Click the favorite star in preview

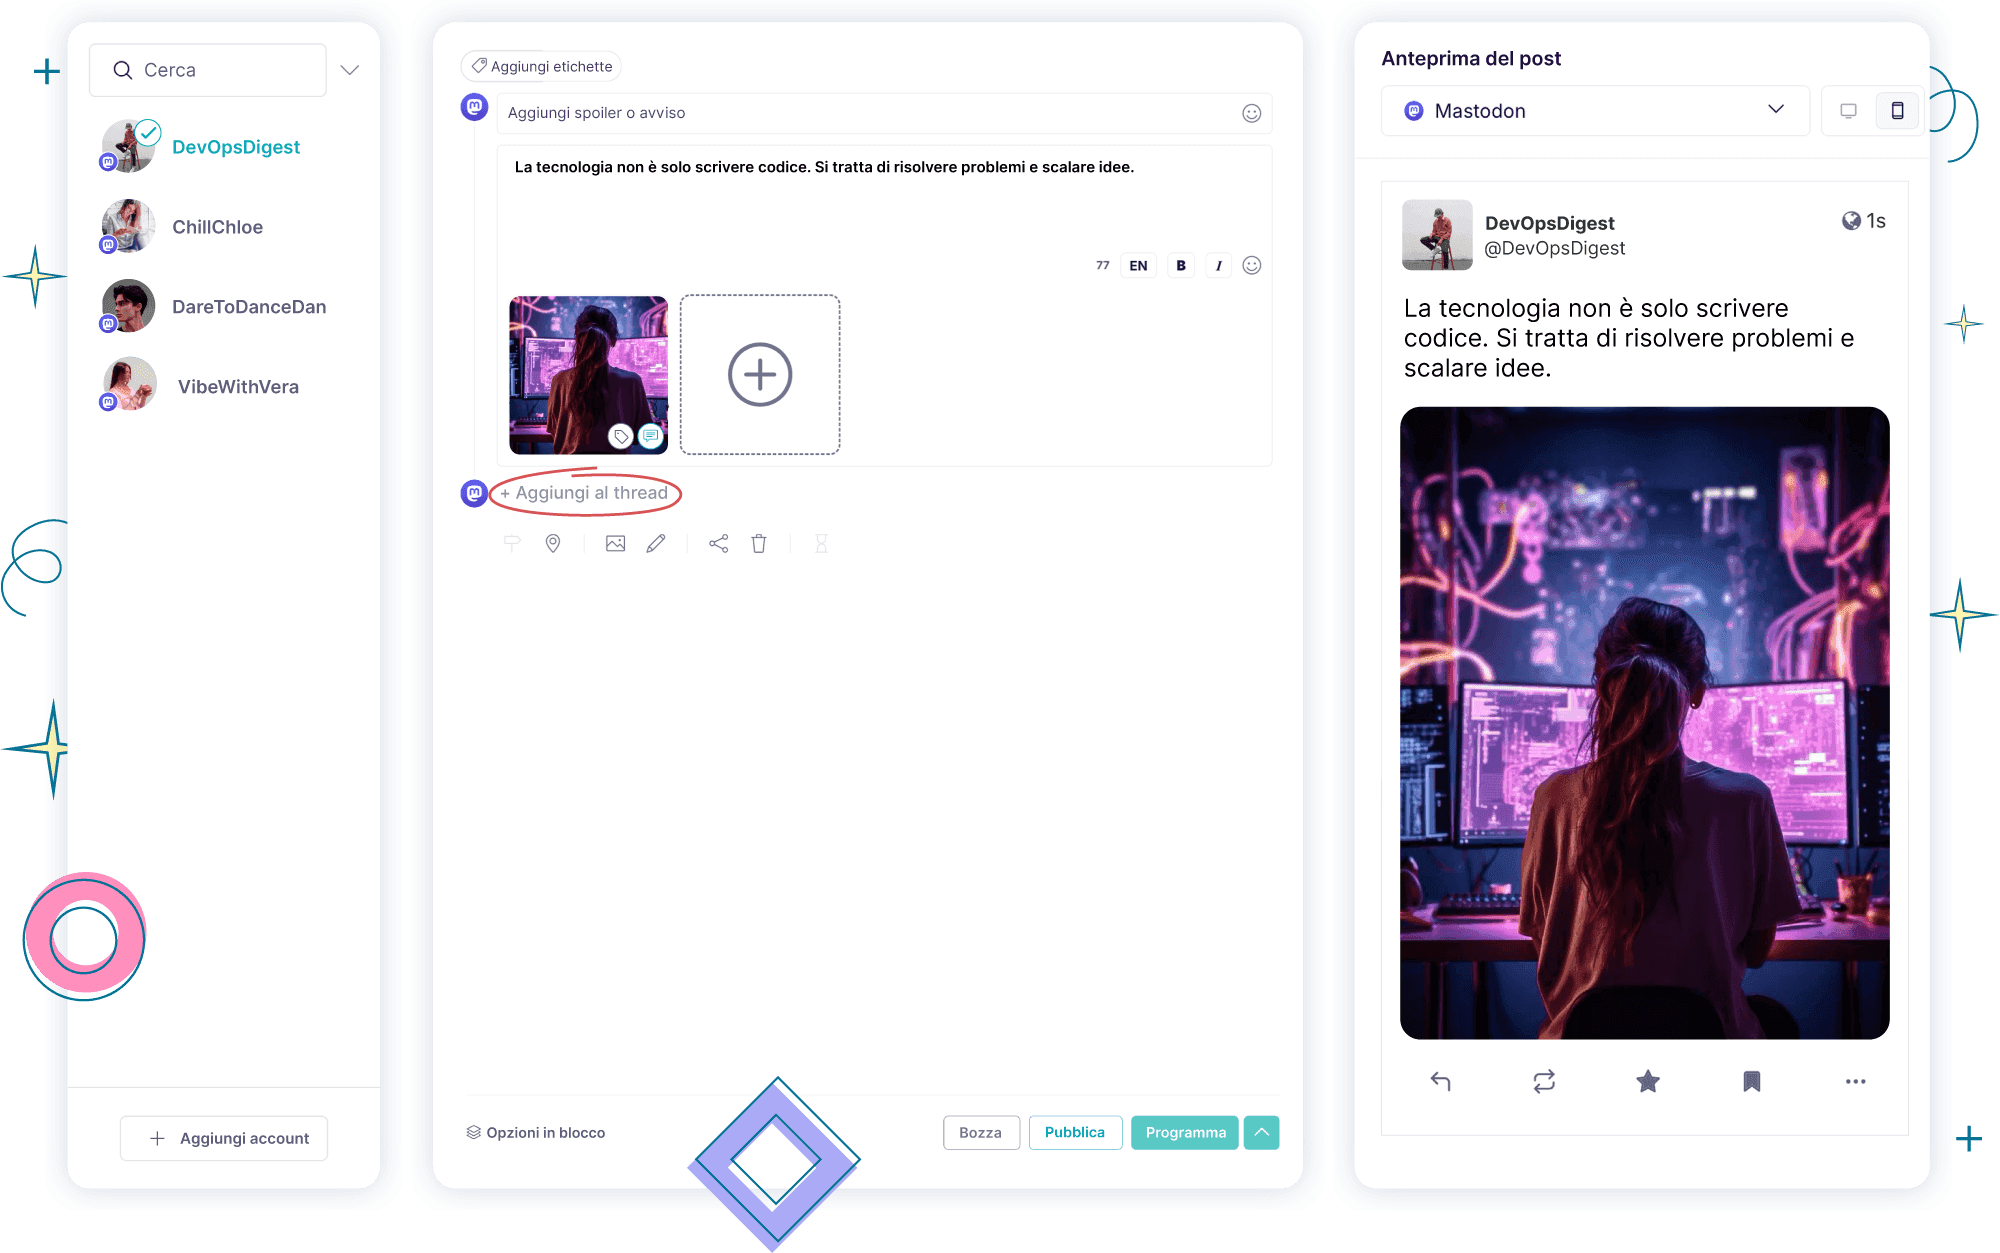(1648, 1081)
